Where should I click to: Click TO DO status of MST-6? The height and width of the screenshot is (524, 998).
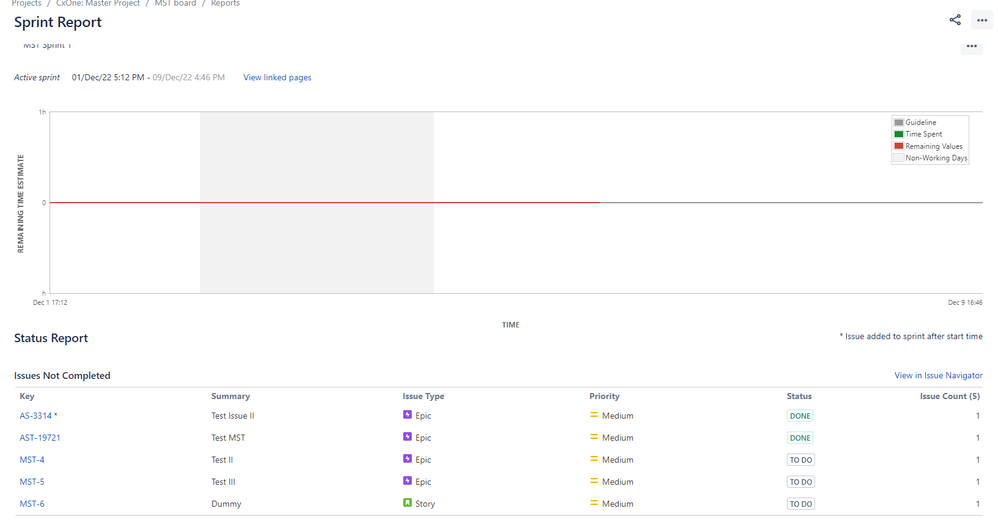tap(801, 504)
